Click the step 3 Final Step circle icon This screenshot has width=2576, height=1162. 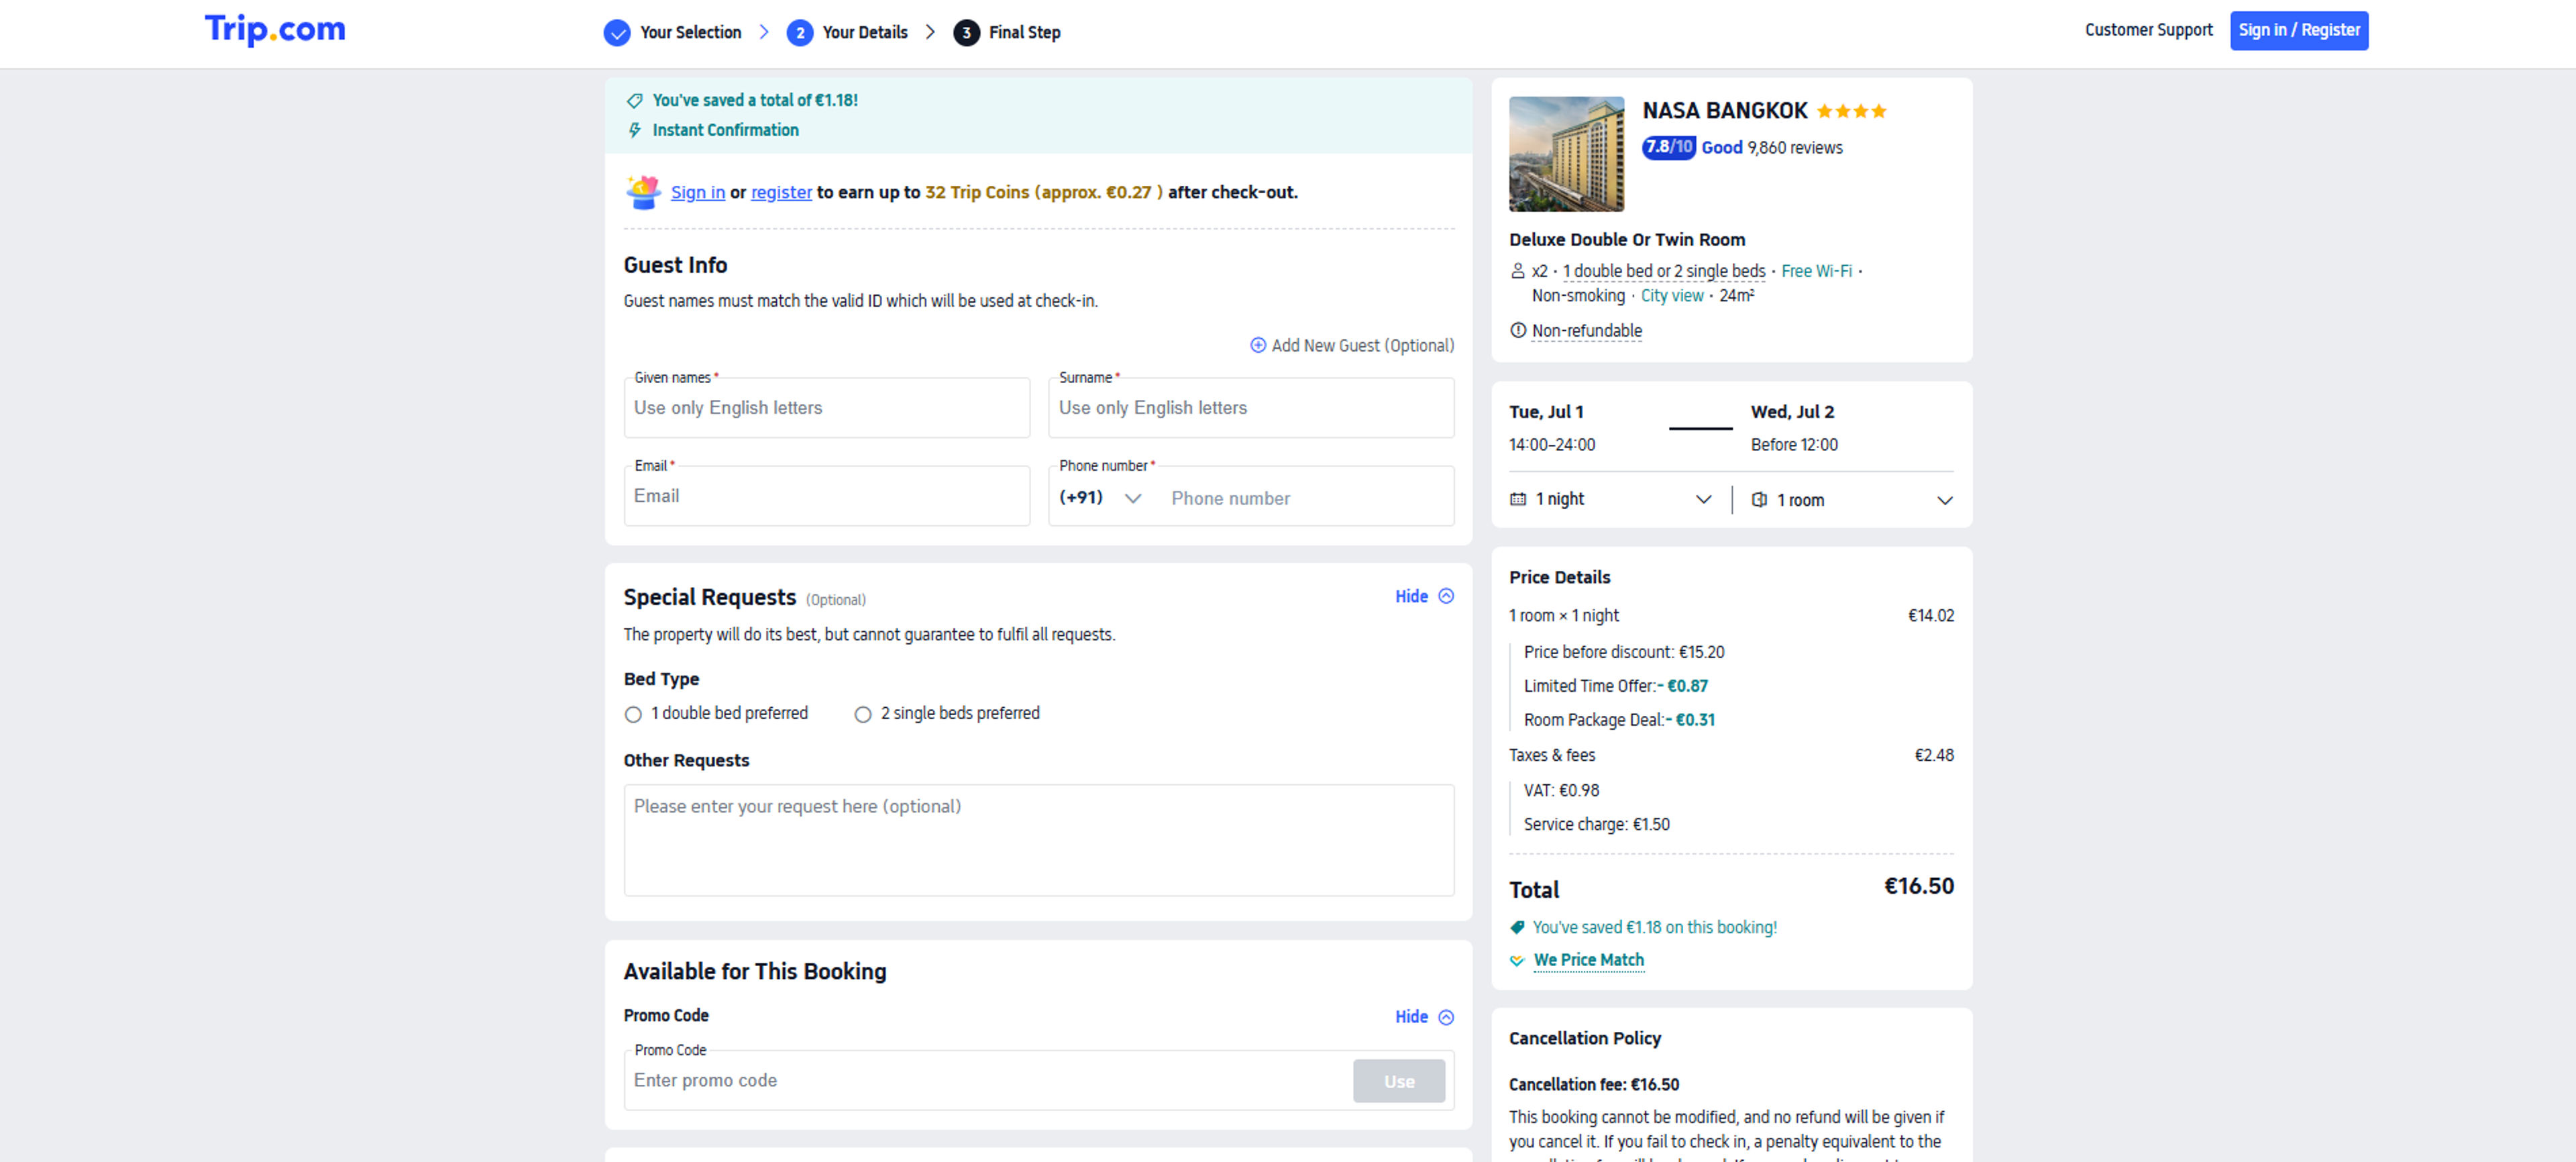click(966, 33)
